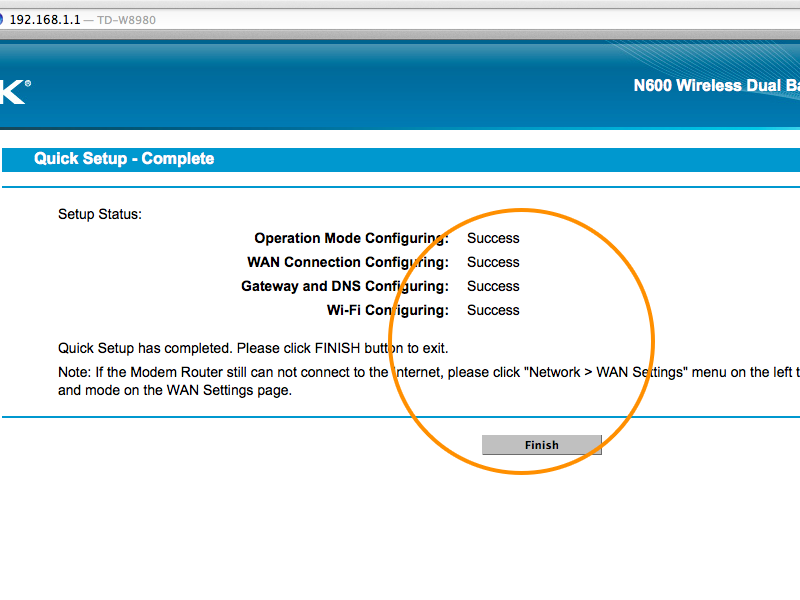The image size is (800, 600).
Task: Click Success status beside Wi-Fi Configuring
Action: [493, 310]
